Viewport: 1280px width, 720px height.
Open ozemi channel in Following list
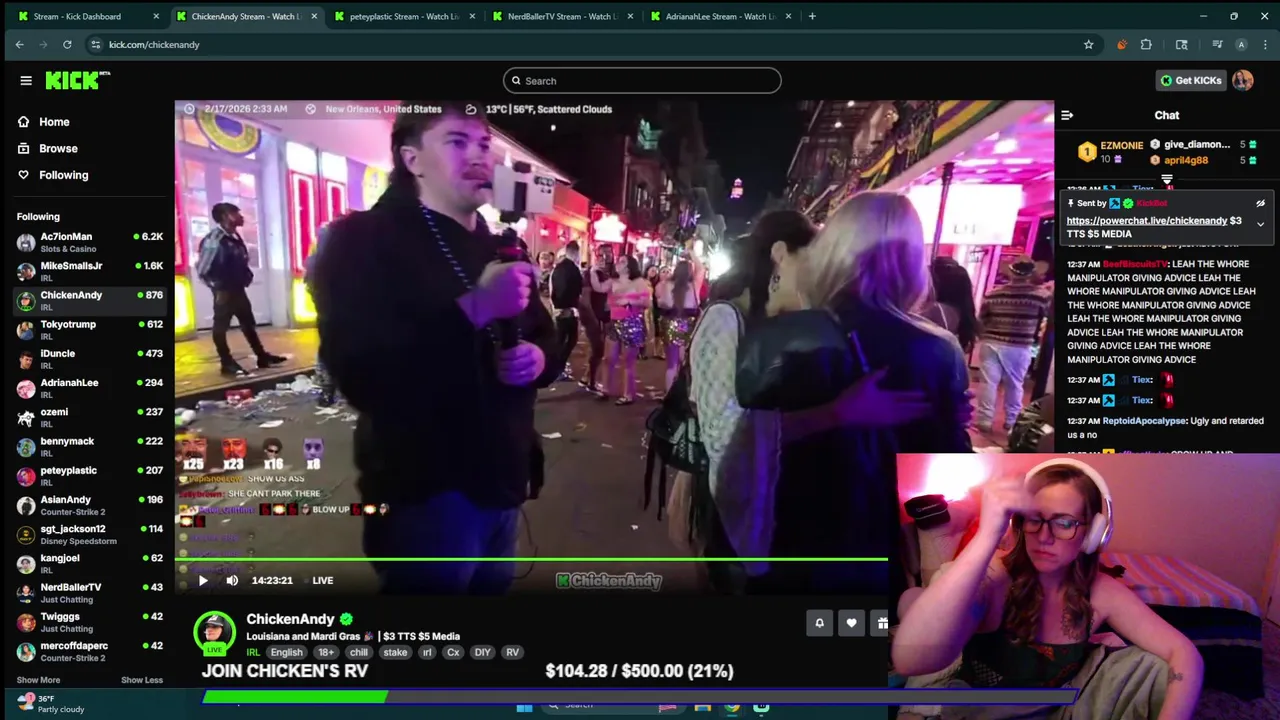point(89,417)
